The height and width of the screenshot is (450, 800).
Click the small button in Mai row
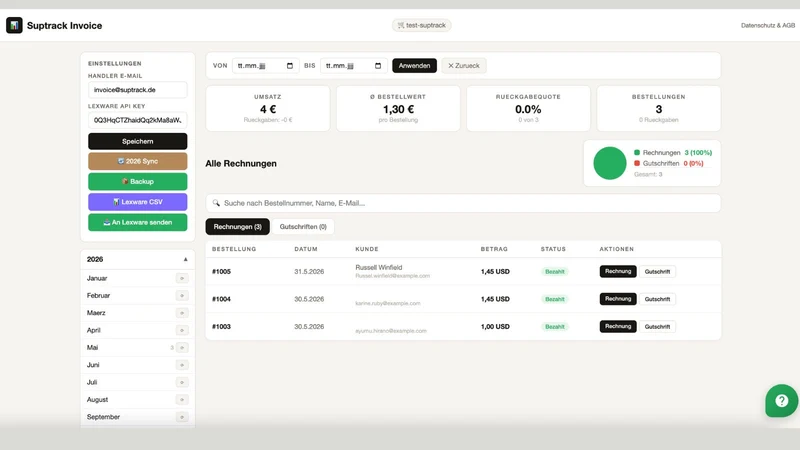coord(182,347)
